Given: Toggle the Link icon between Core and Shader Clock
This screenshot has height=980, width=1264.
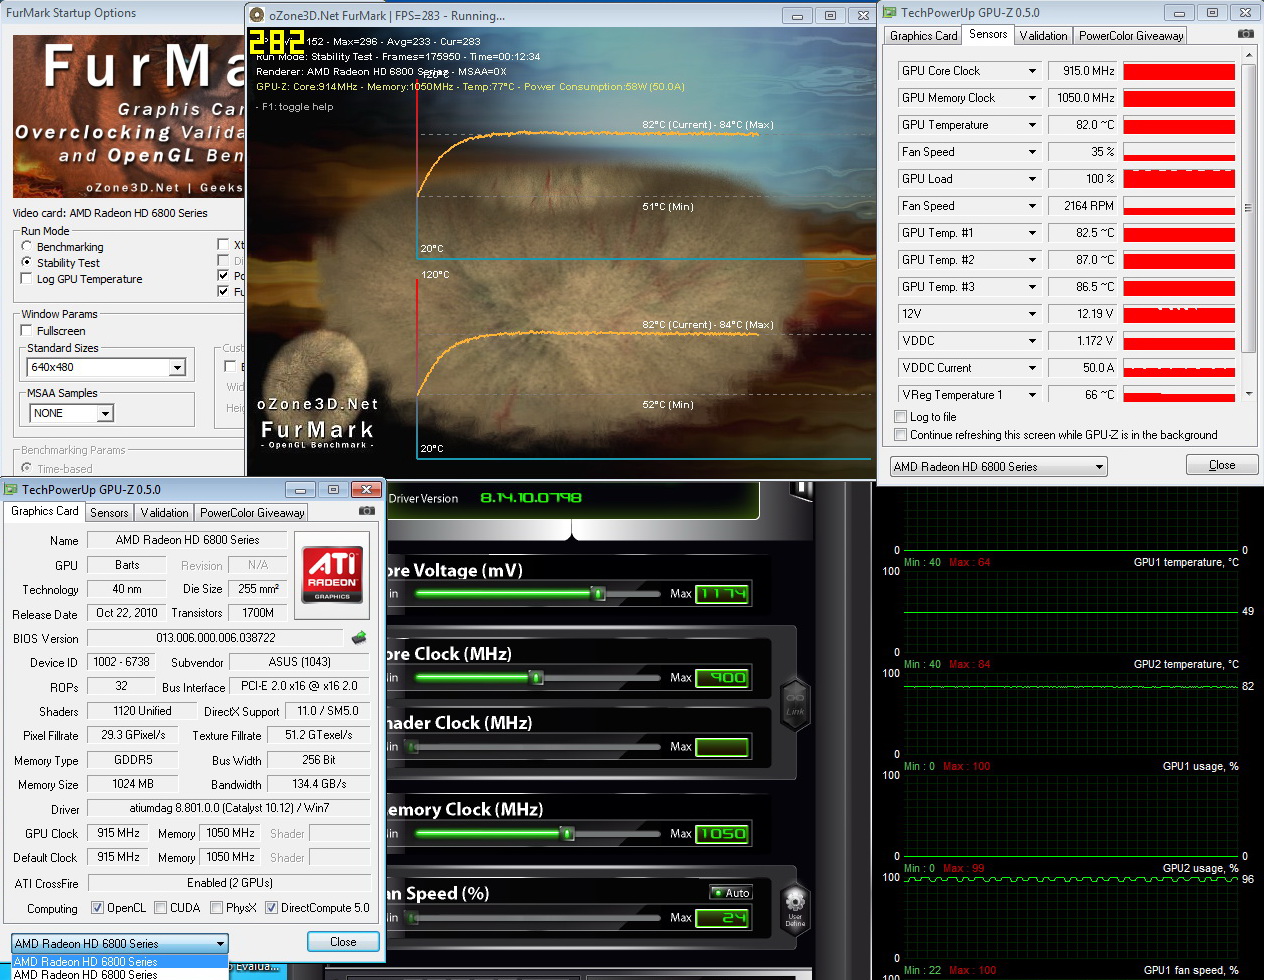Looking at the screenshot, I should [795, 703].
